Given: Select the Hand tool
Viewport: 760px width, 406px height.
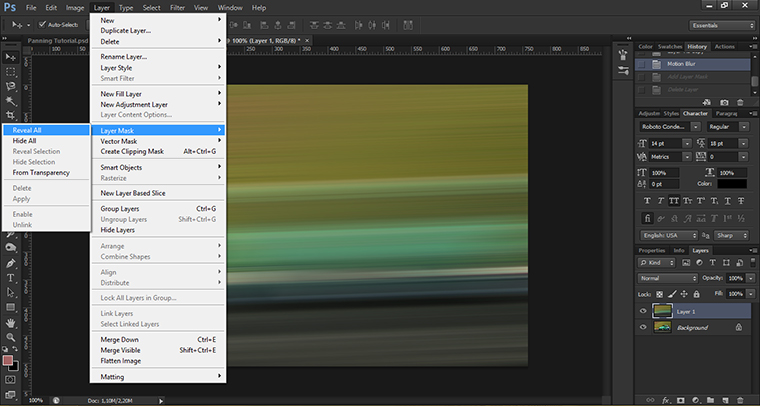Looking at the screenshot, I should (x=10, y=323).
